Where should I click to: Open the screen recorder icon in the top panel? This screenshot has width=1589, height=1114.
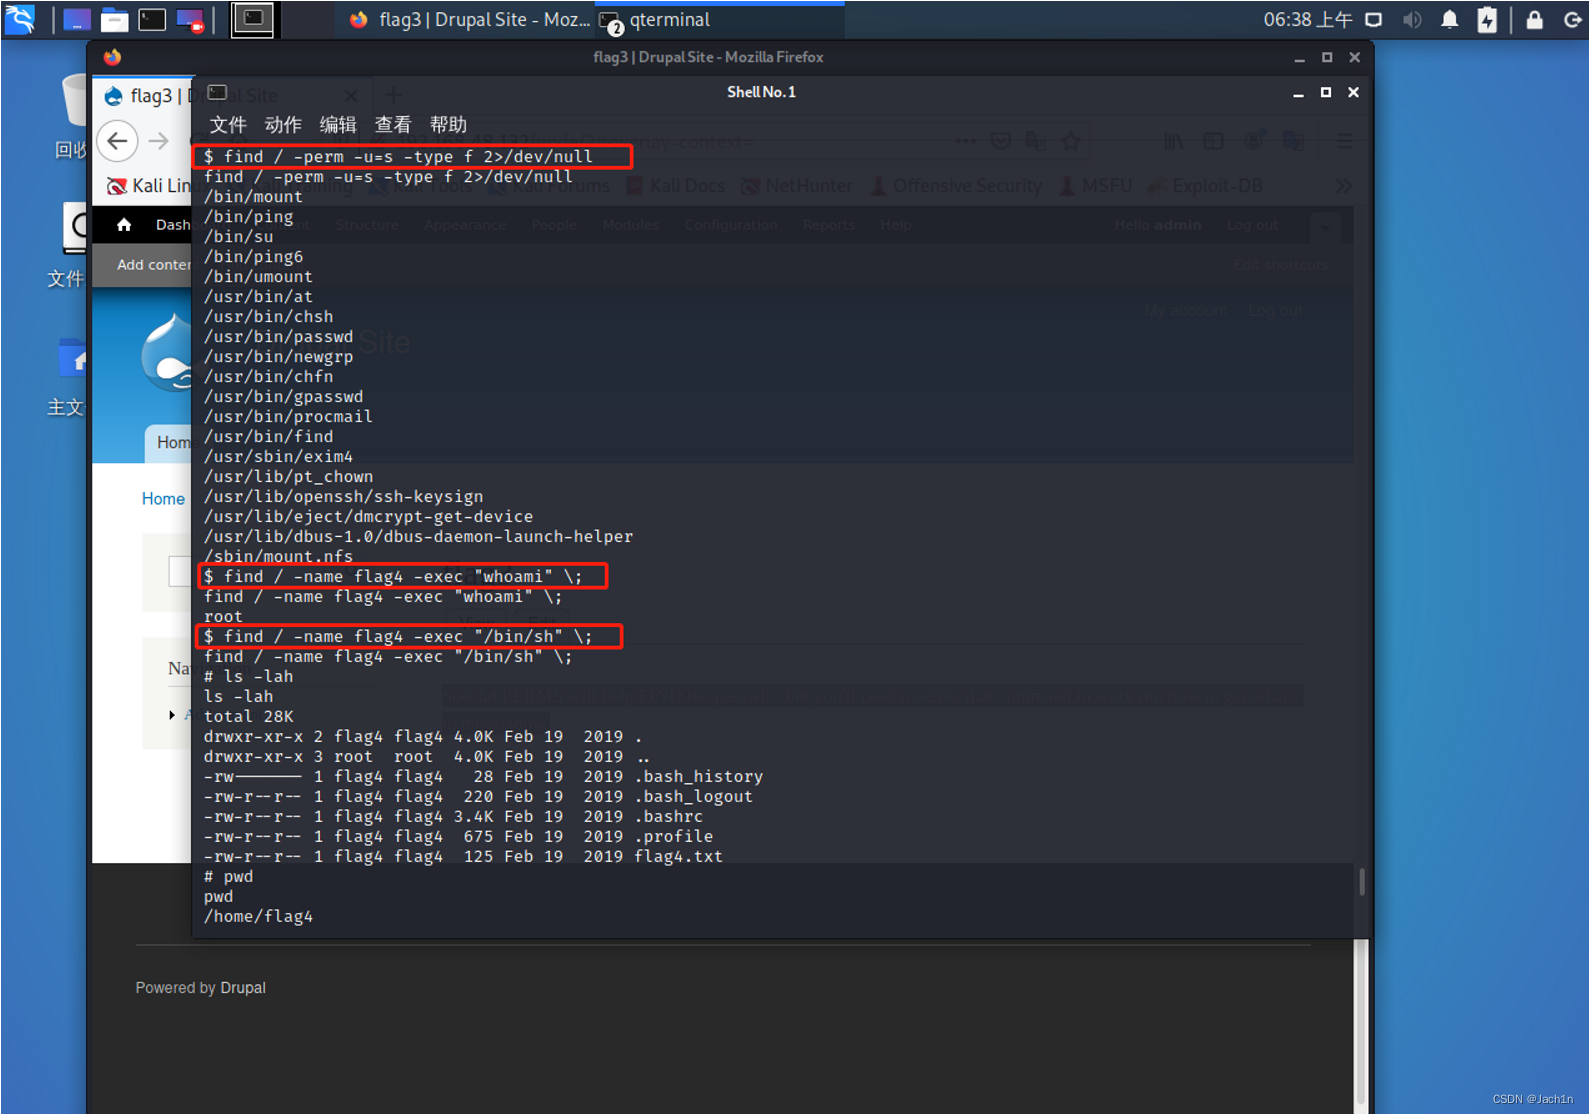pos(190,20)
